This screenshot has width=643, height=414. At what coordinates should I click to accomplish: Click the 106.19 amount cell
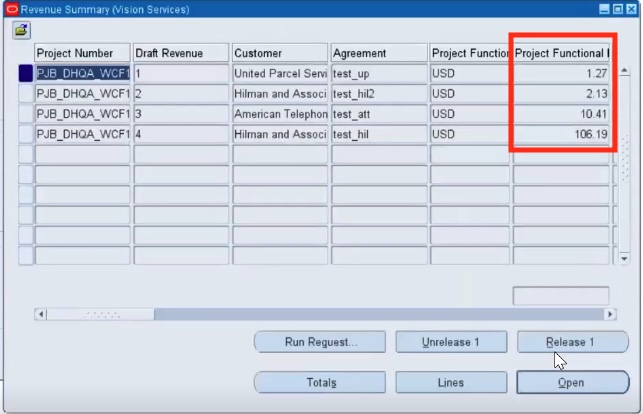[x=561, y=134]
